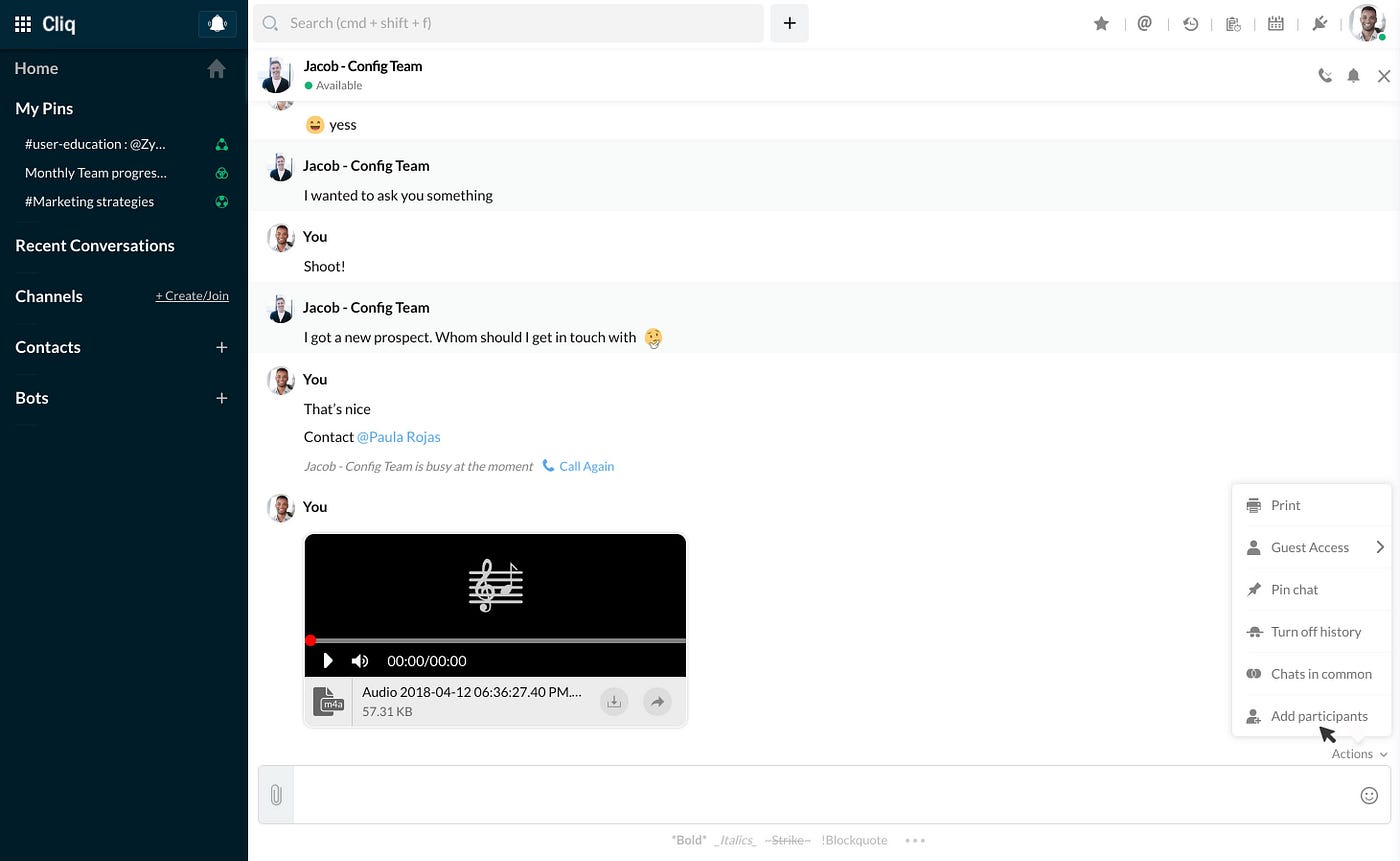Open @Paula Rojas mention link
This screenshot has width=1400, height=861.
click(399, 437)
